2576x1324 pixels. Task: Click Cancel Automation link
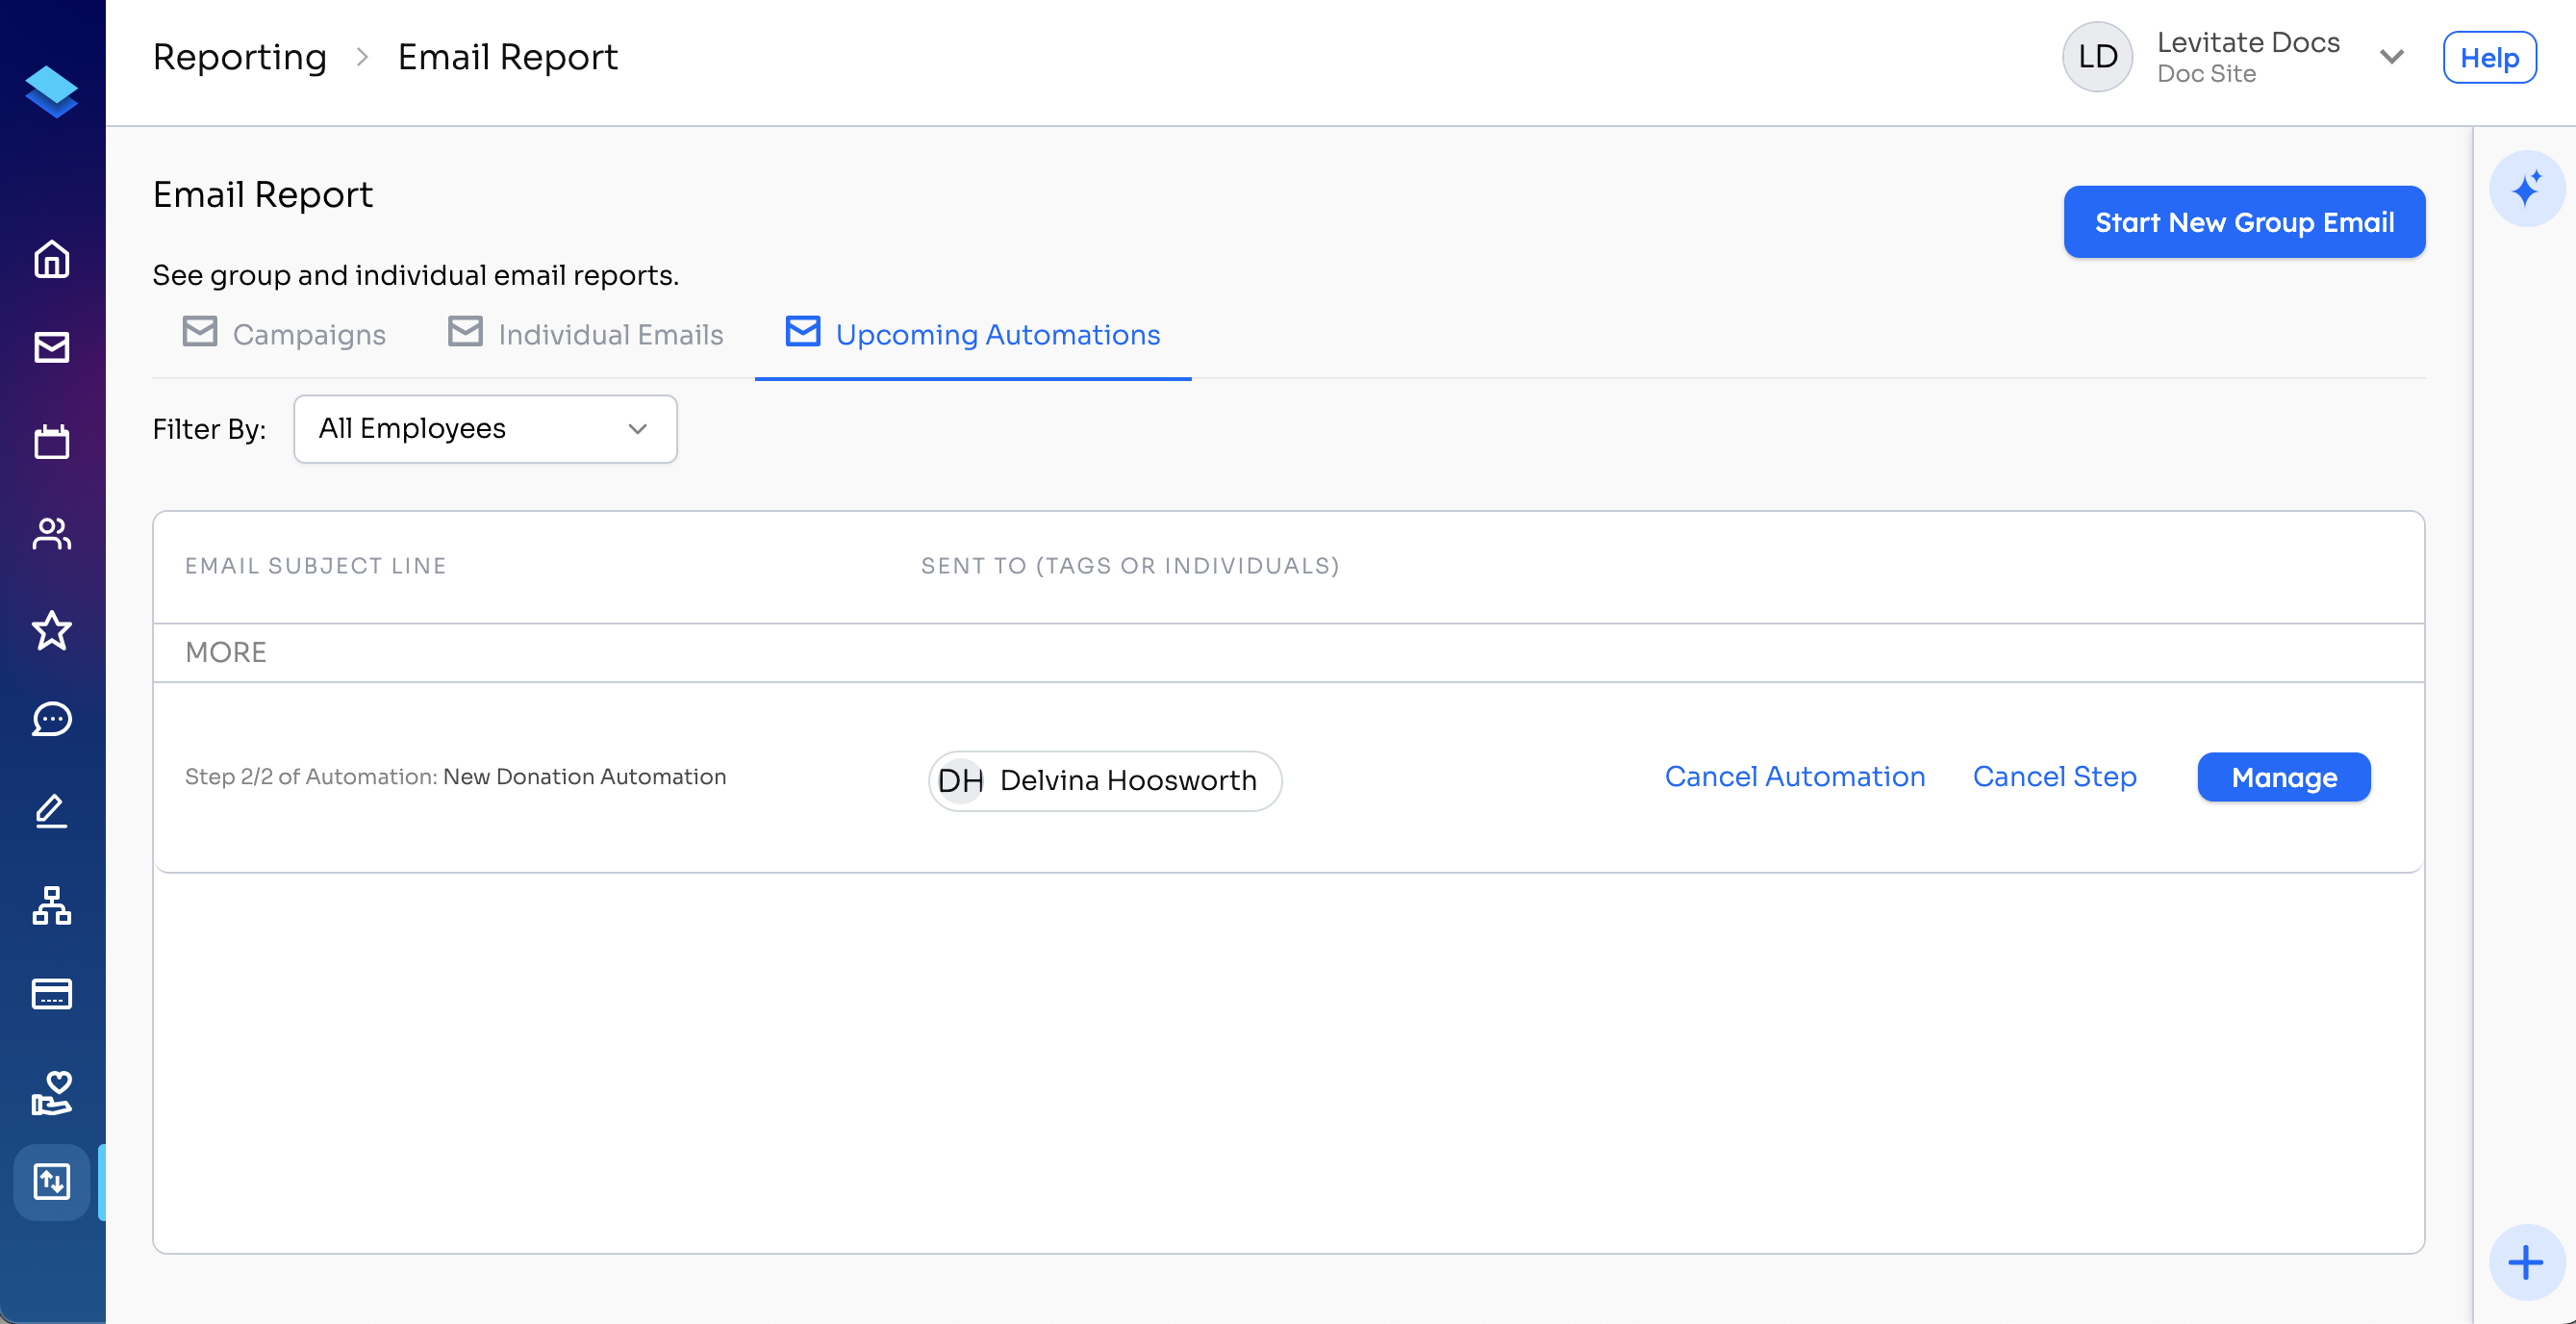coord(1795,777)
